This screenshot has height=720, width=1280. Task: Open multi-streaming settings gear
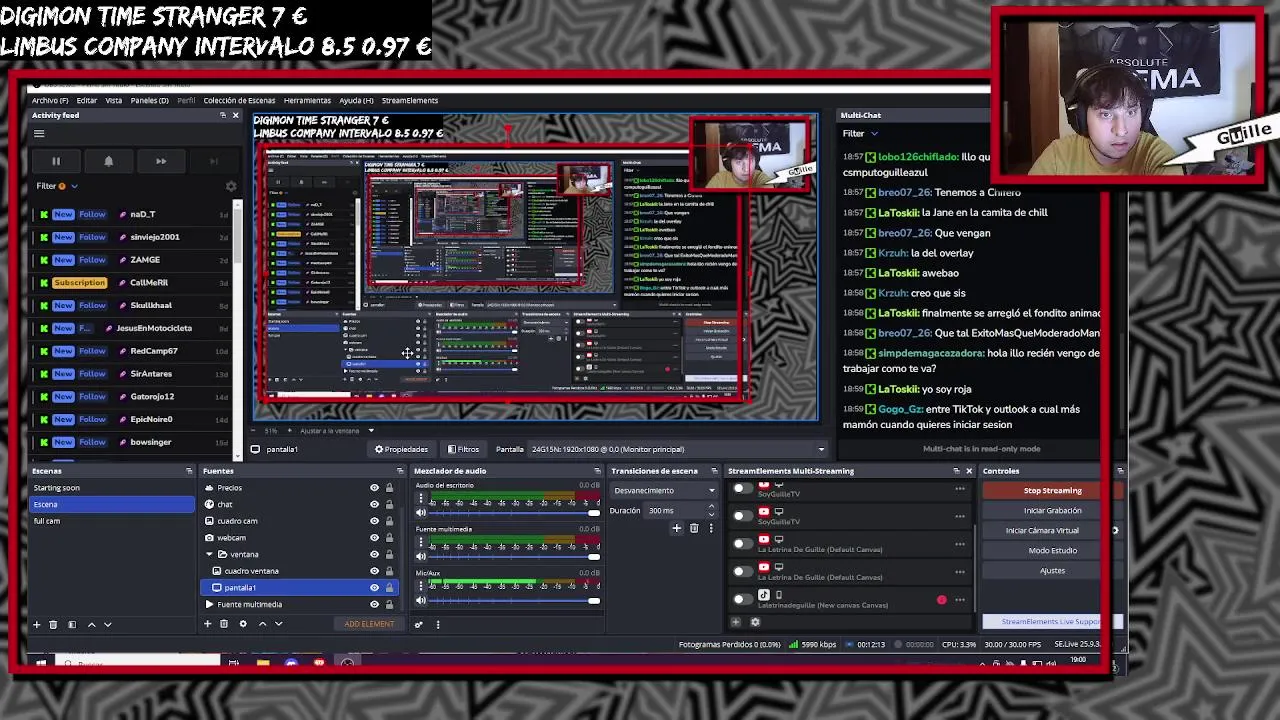point(755,622)
